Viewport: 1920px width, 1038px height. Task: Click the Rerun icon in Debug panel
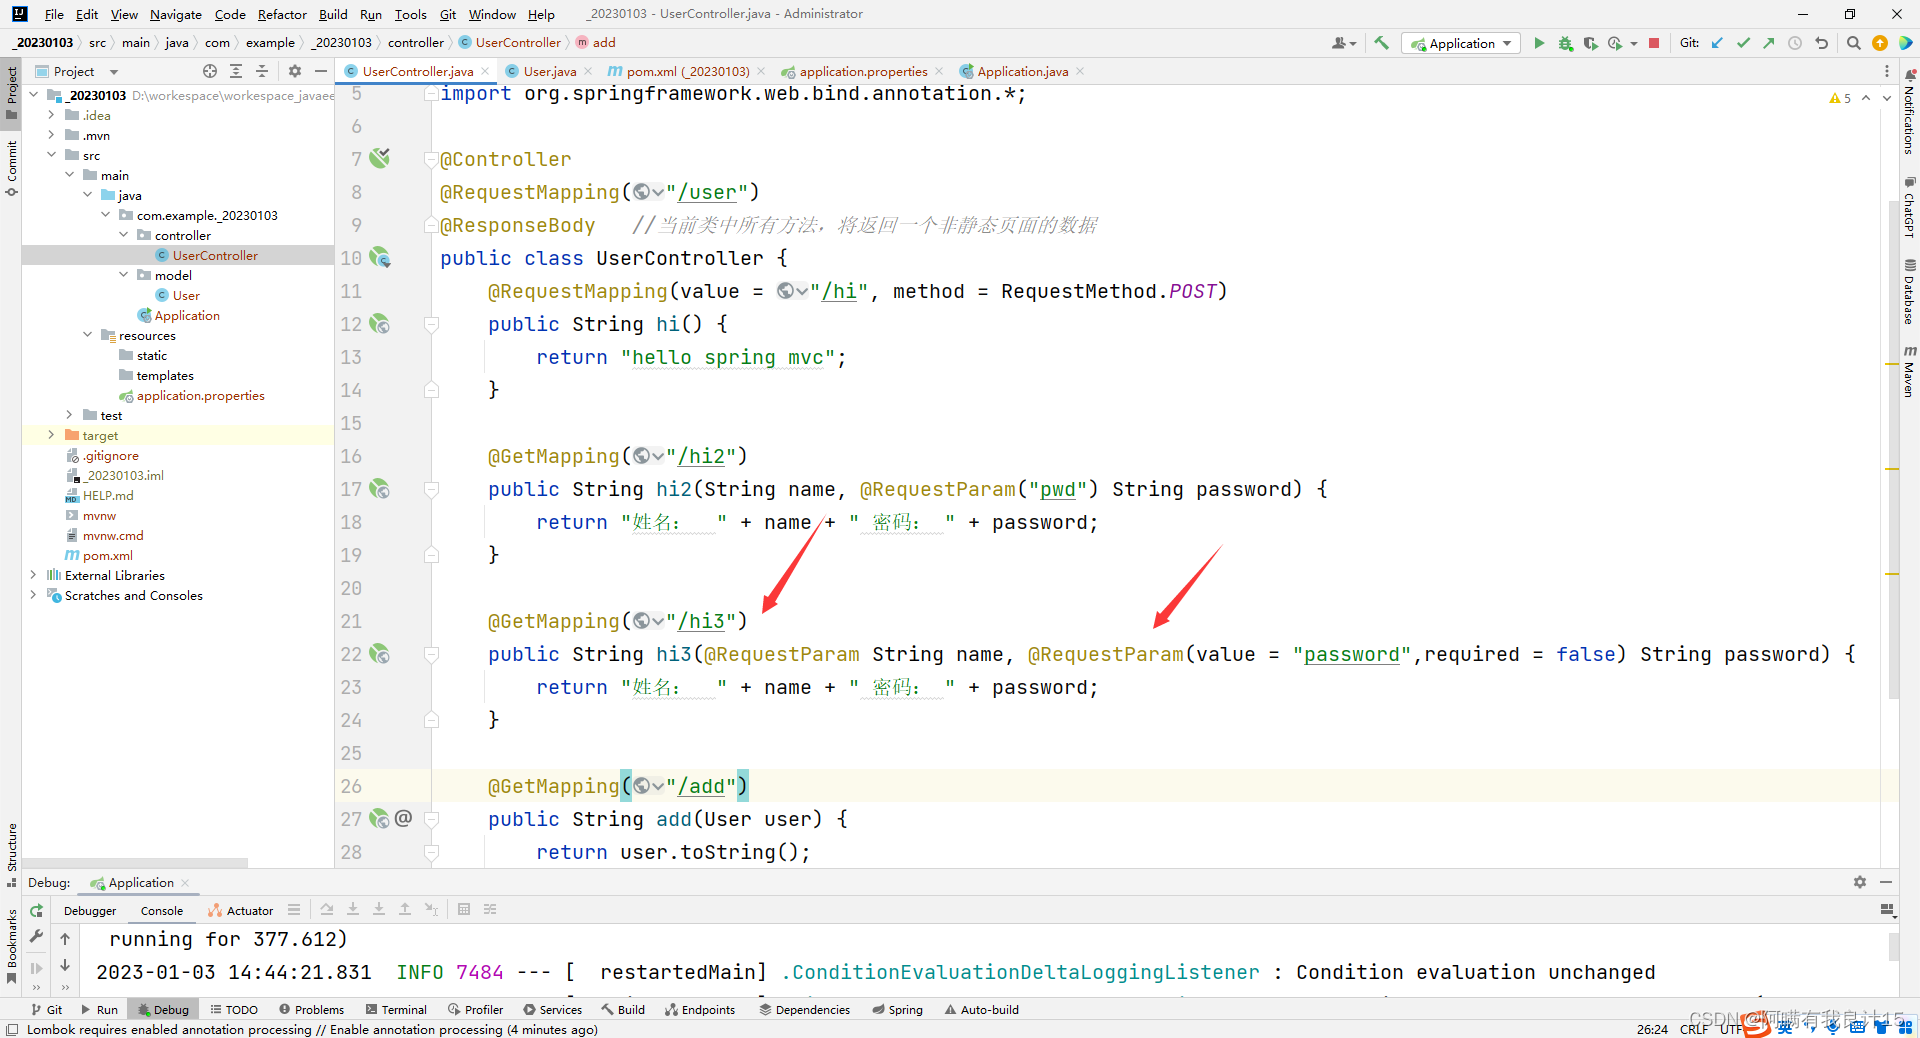pyautogui.click(x=36, y=910)
